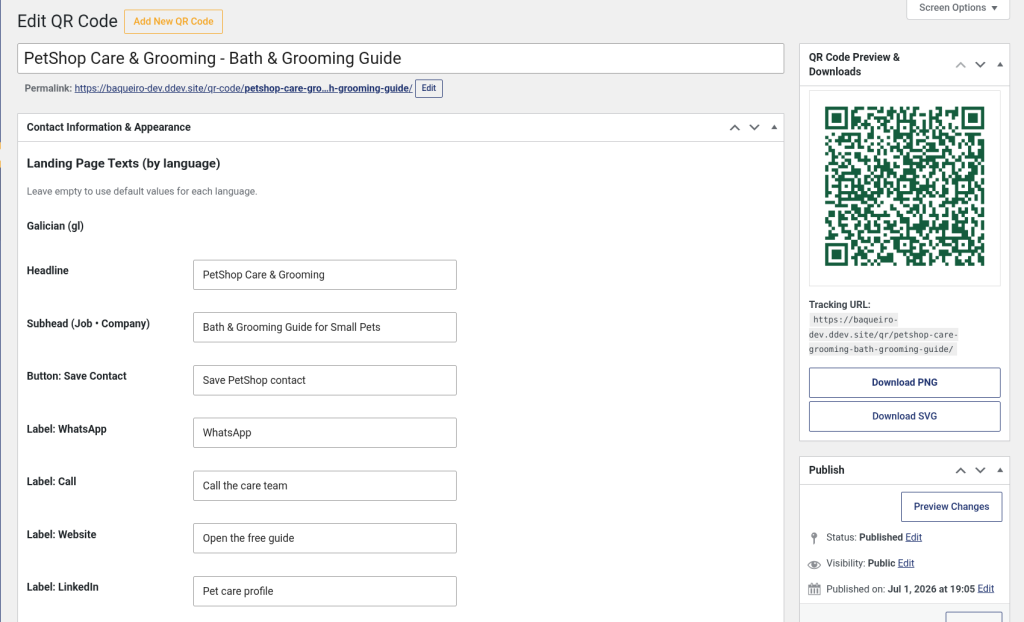
Task: Move QR Code Preview panel down
Action: click(980, 65)
